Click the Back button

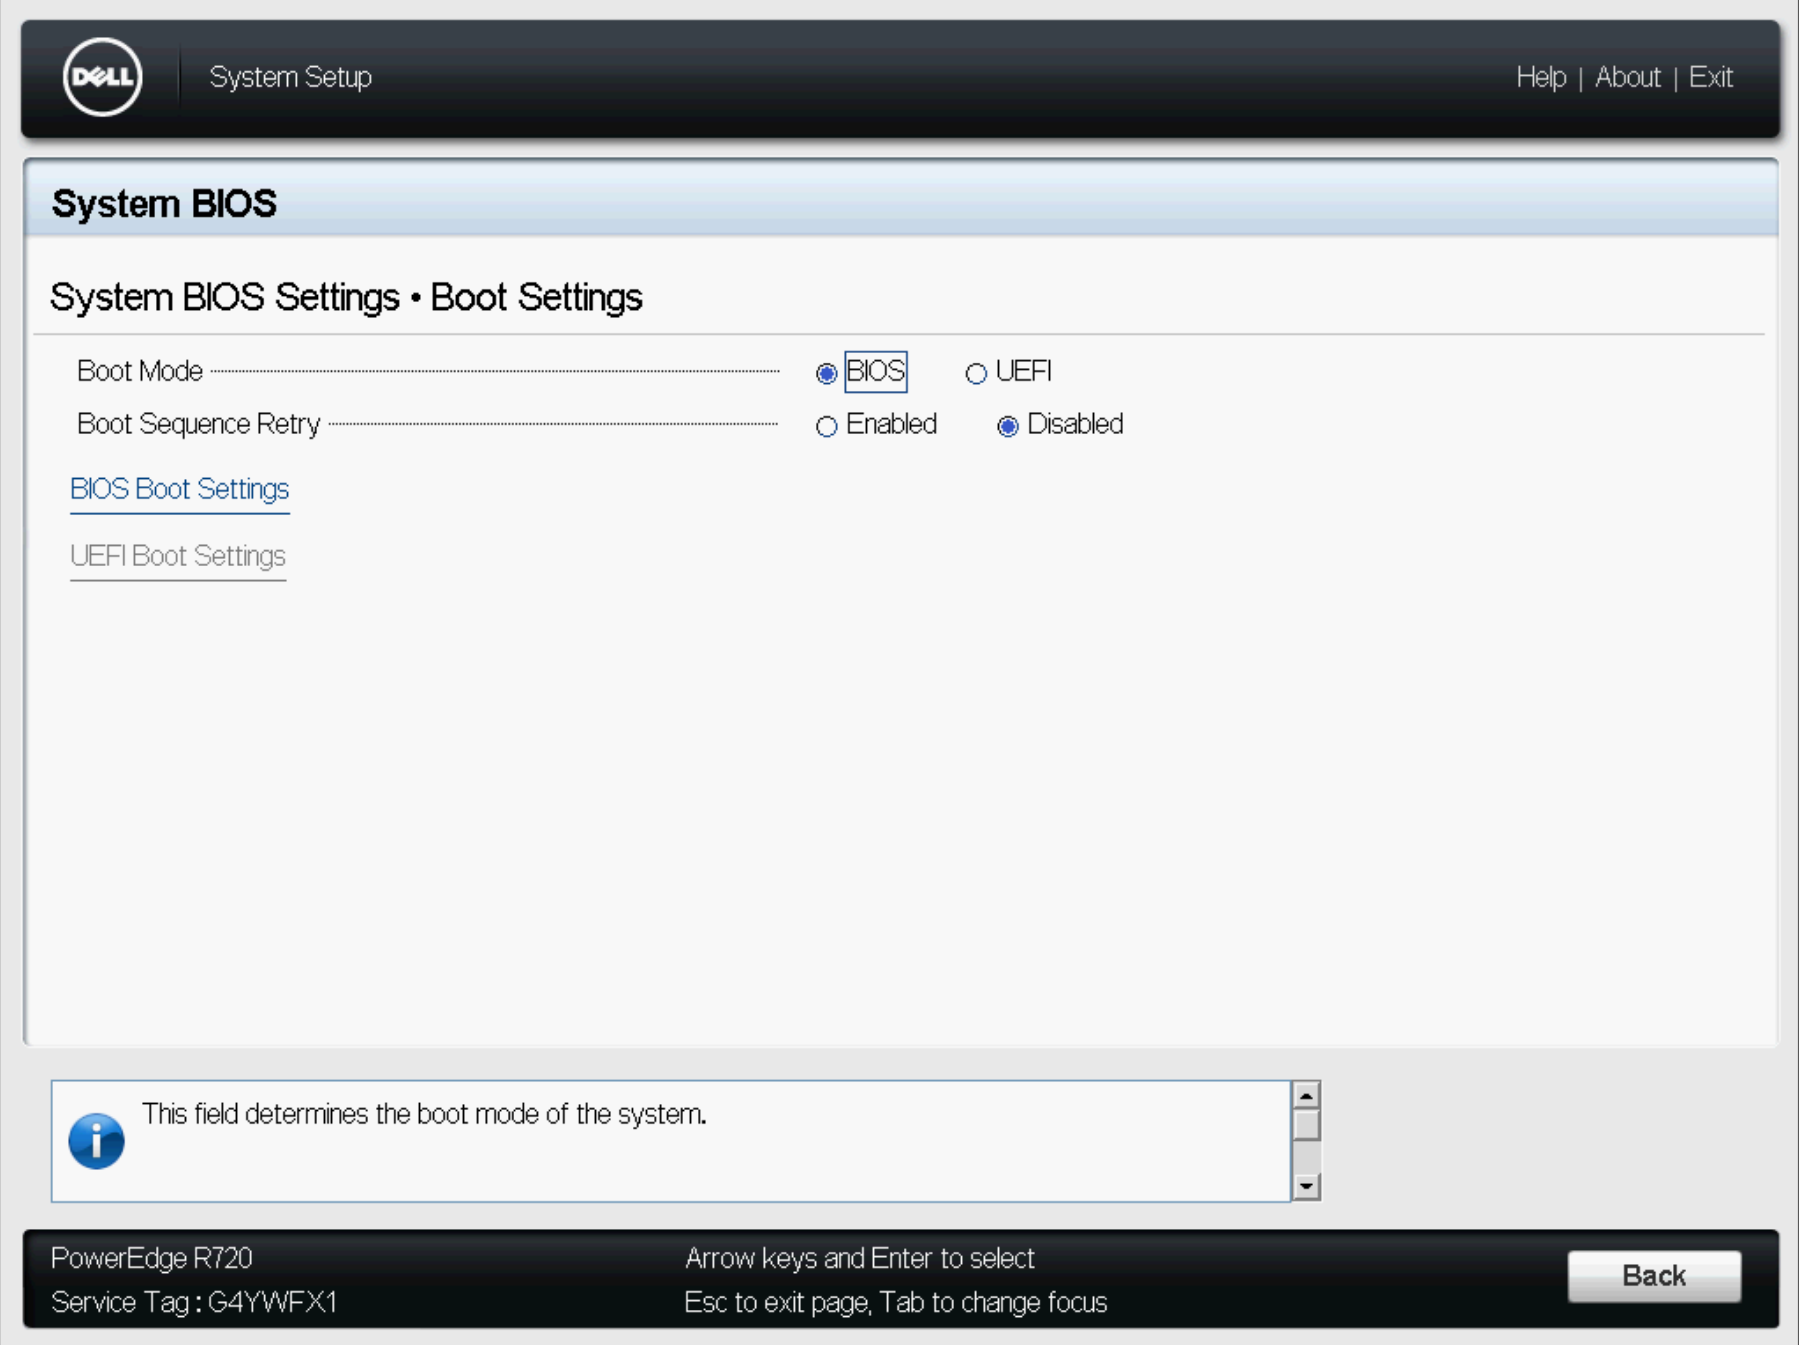[1654, 1276]
